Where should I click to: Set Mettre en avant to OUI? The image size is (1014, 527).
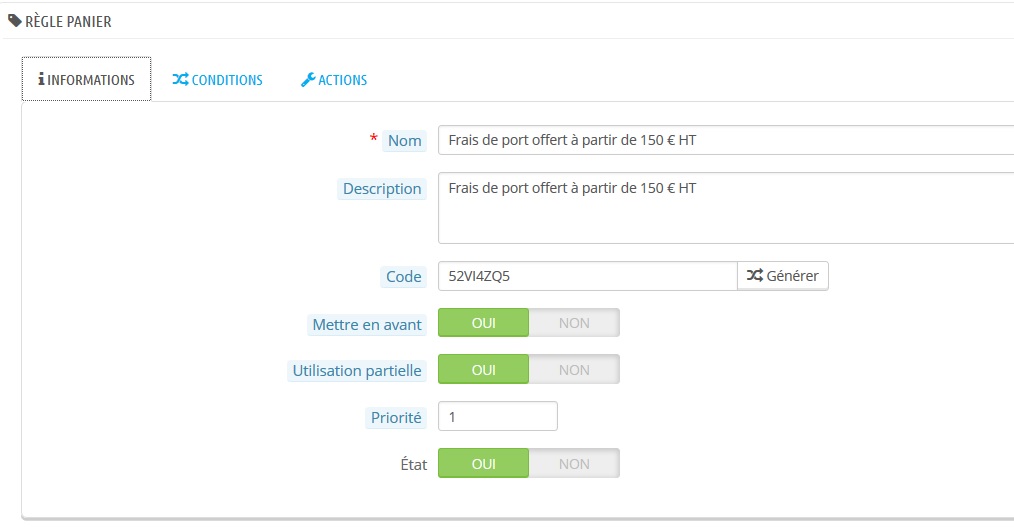pos(484,323)
